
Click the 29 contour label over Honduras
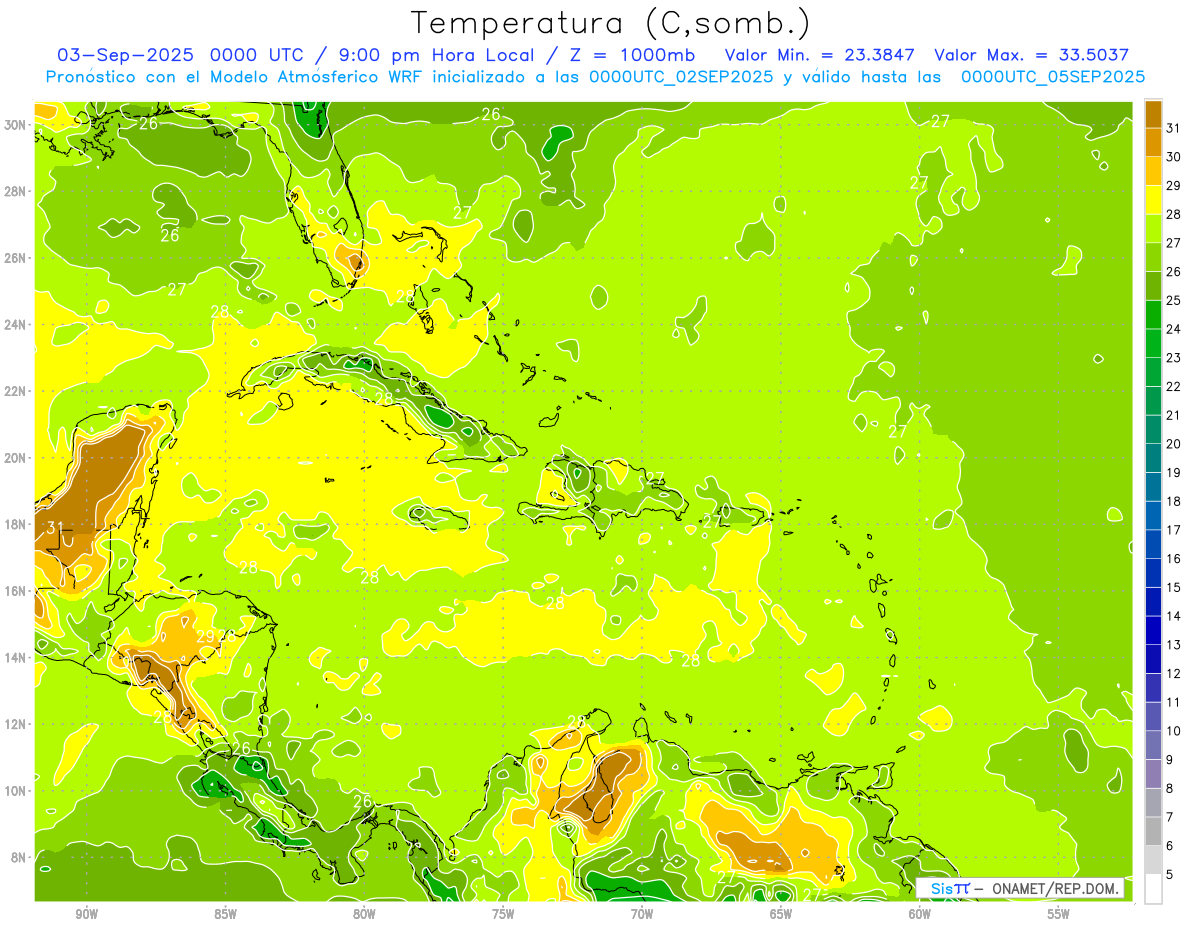click(205, 636)
